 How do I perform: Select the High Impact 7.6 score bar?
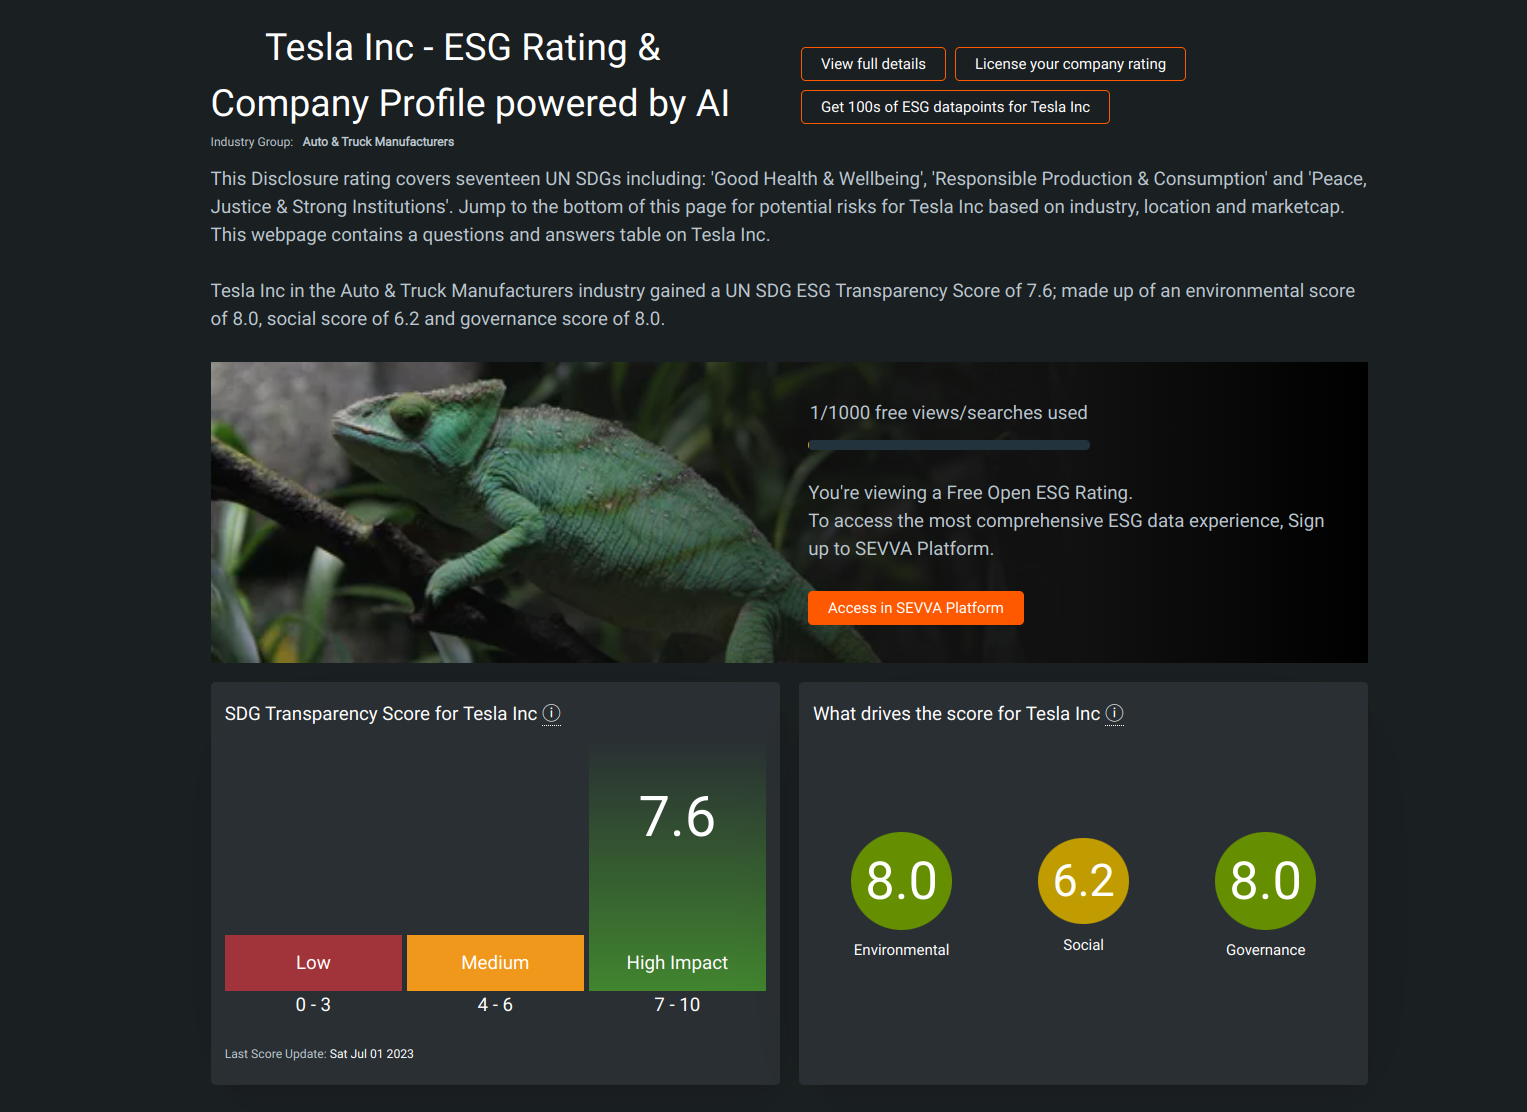tap(677, 867)
